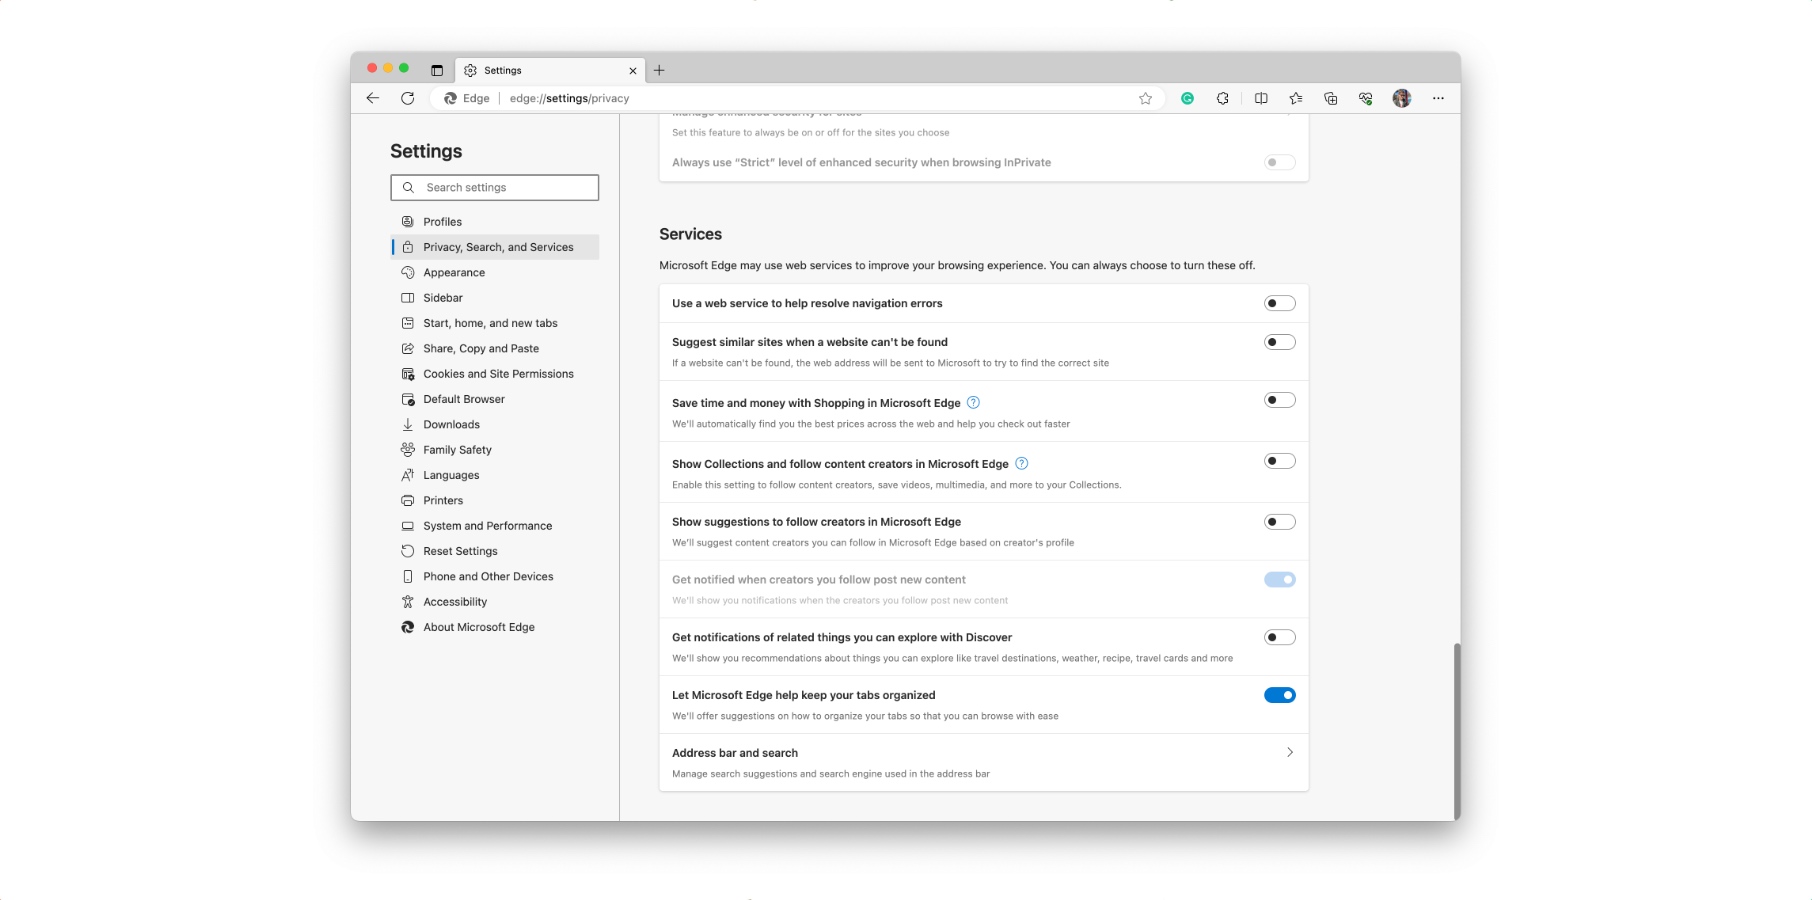This screenshot has height=900, width=1812.
Task: Close the Settings tab
Action: point(632,70)
